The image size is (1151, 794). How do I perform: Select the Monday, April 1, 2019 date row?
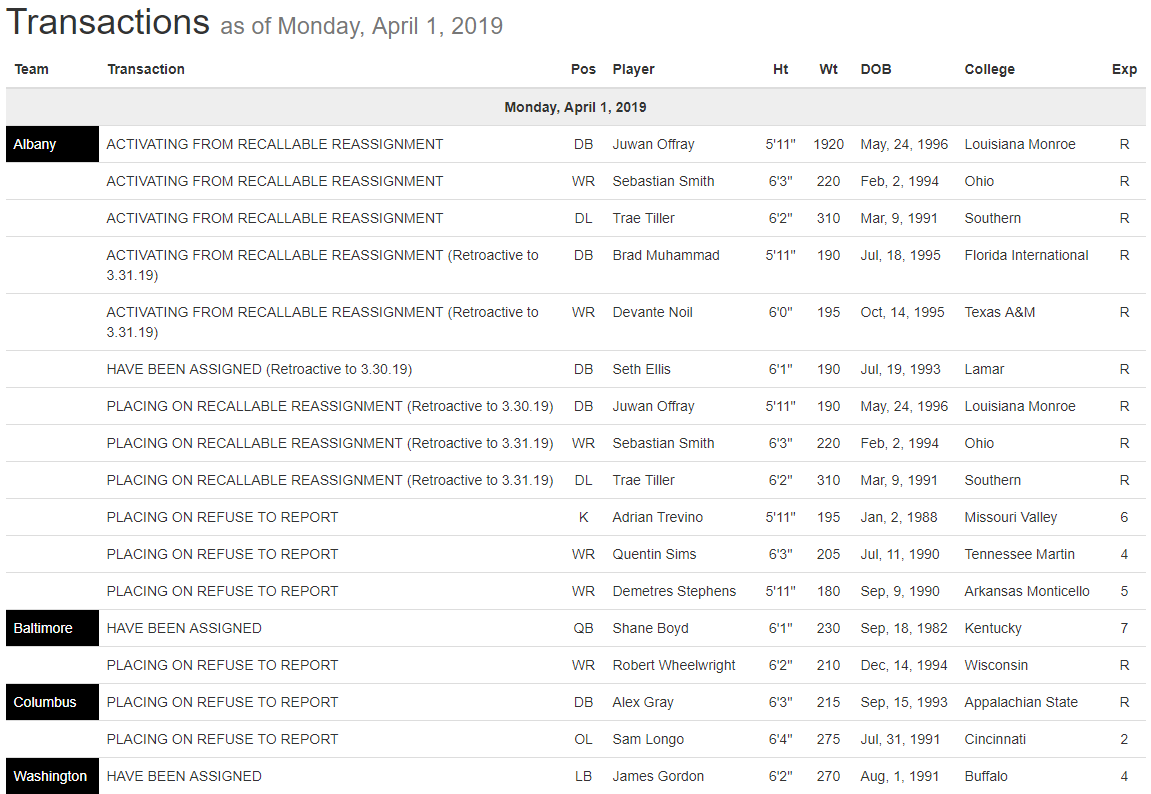click(575, 107)
